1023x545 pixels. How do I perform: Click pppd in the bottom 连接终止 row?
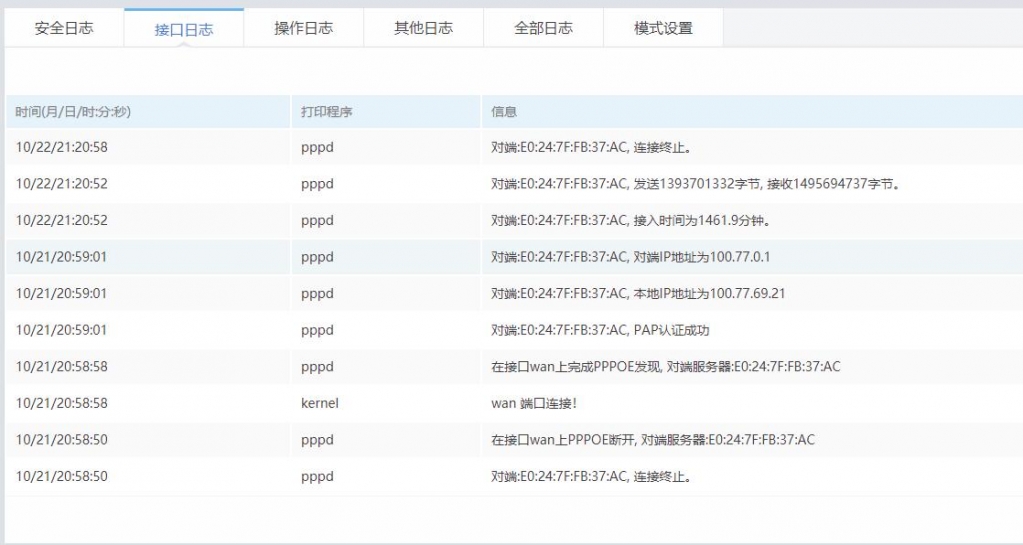click(x=317, y=476)
